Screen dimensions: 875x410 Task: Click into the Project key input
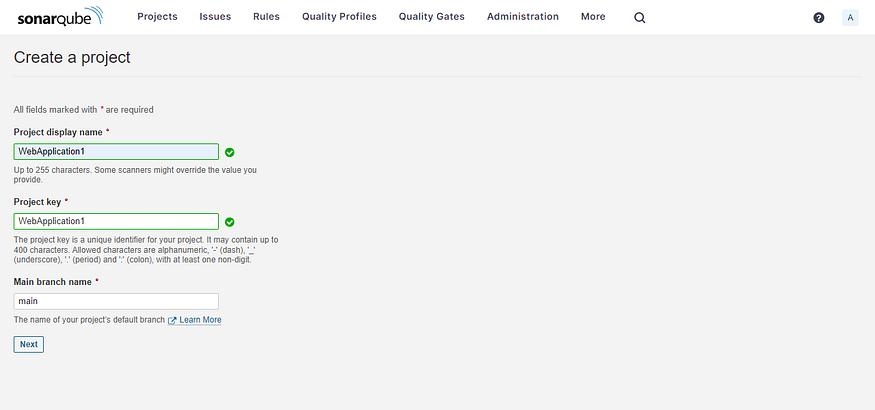[x=116, y=222]
